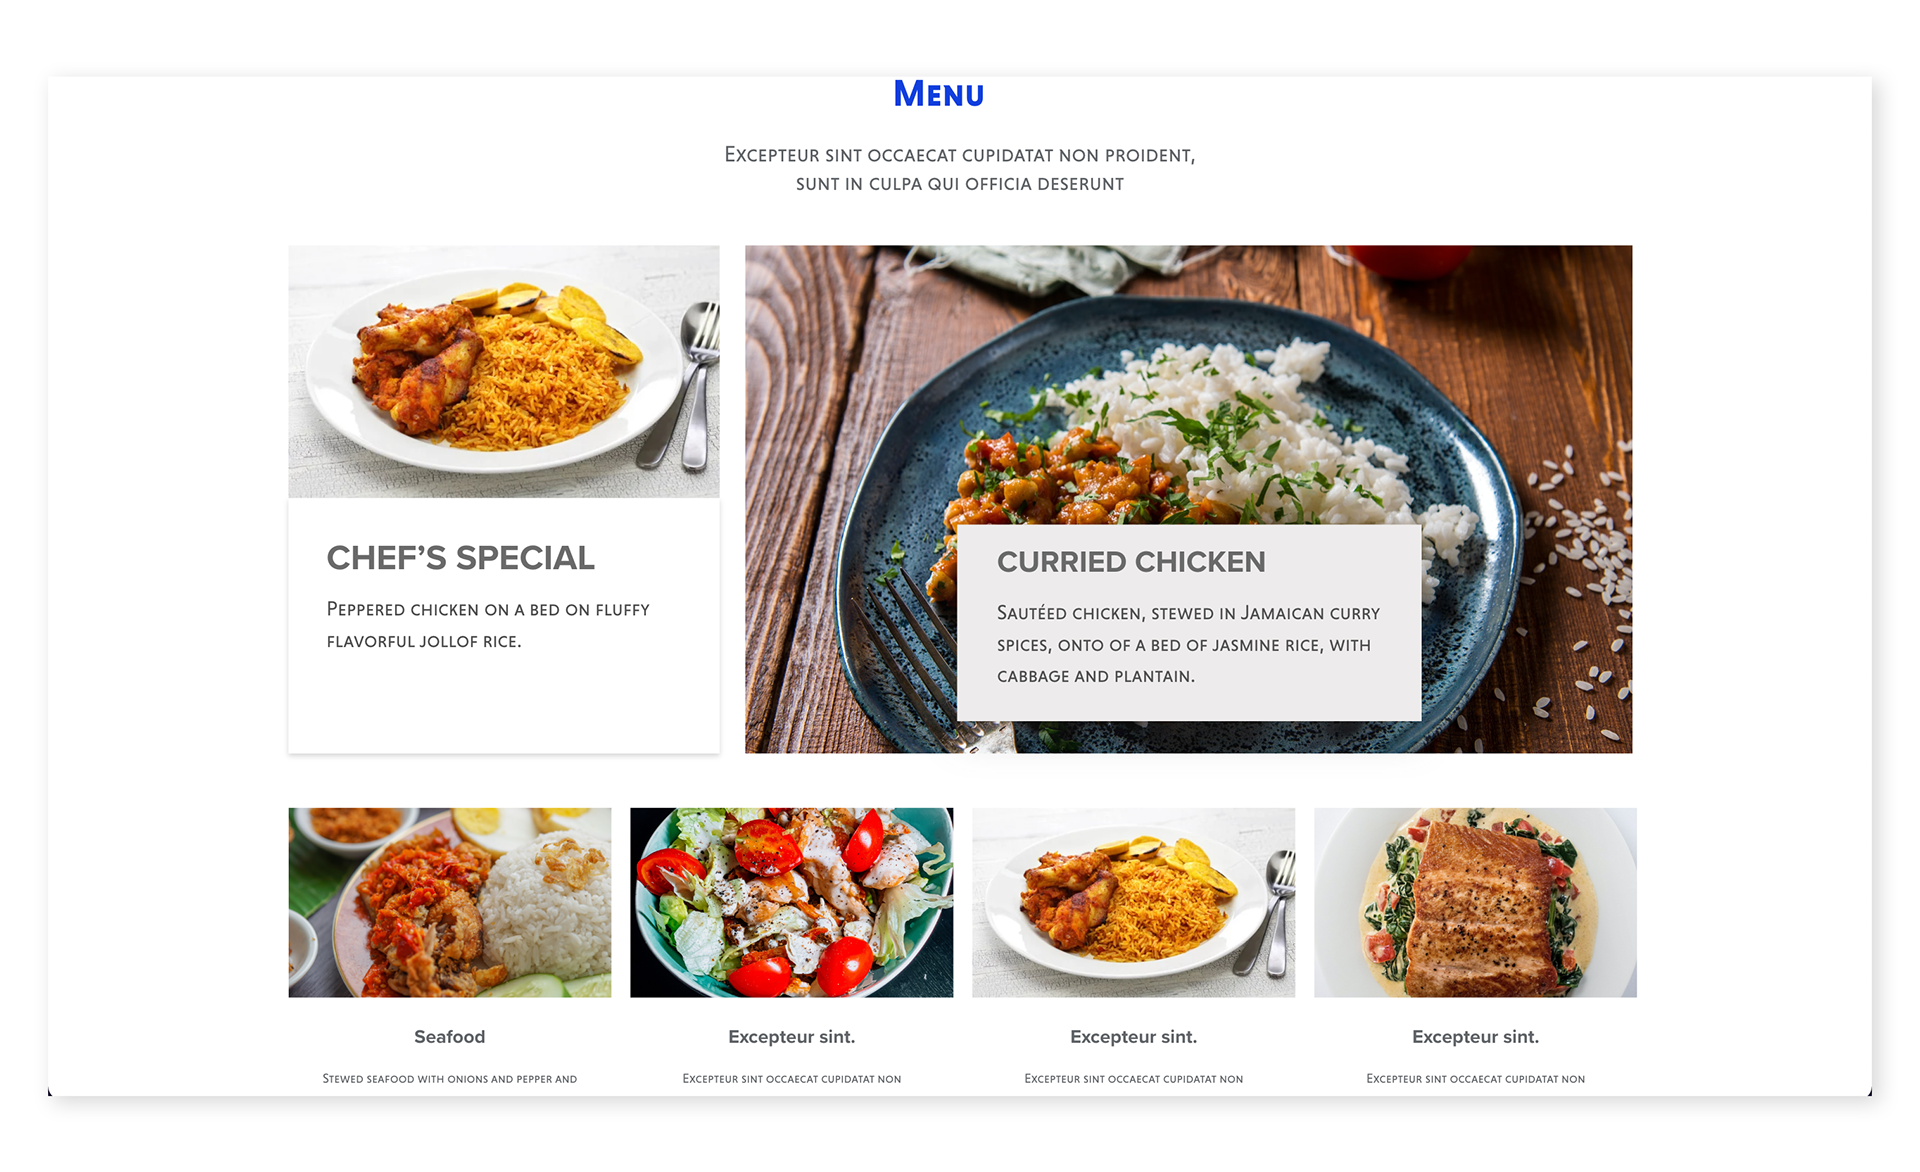The image size is (1920, 1172).
Task: Open the grilled salmon thumbnail
Action: tap(1476, 902)
